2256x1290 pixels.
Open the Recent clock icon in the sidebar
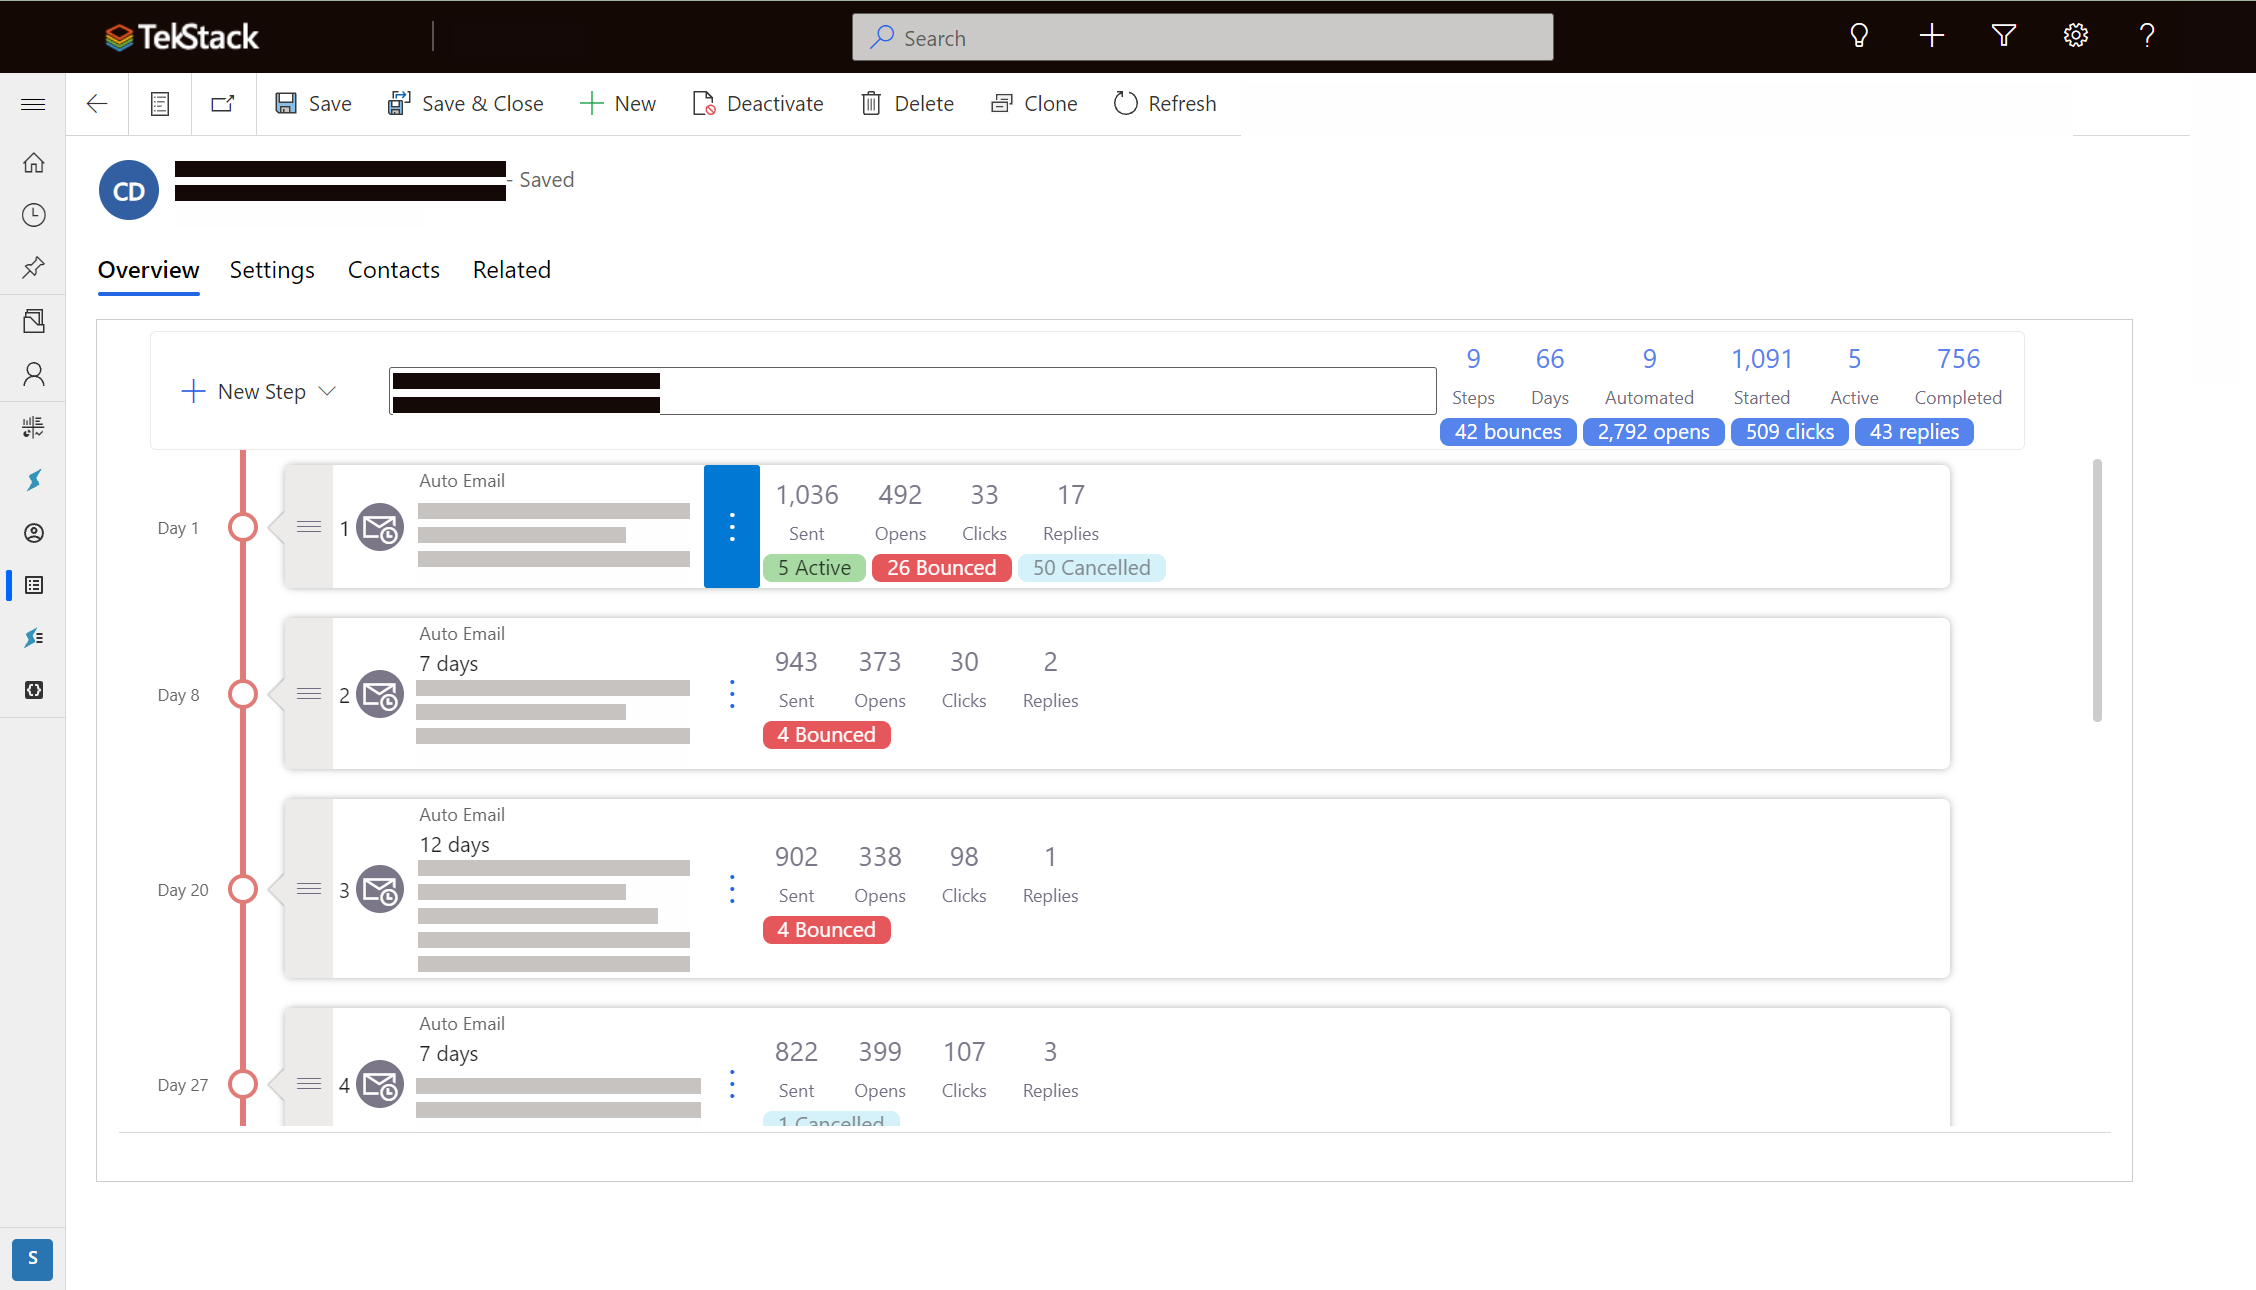34,215
